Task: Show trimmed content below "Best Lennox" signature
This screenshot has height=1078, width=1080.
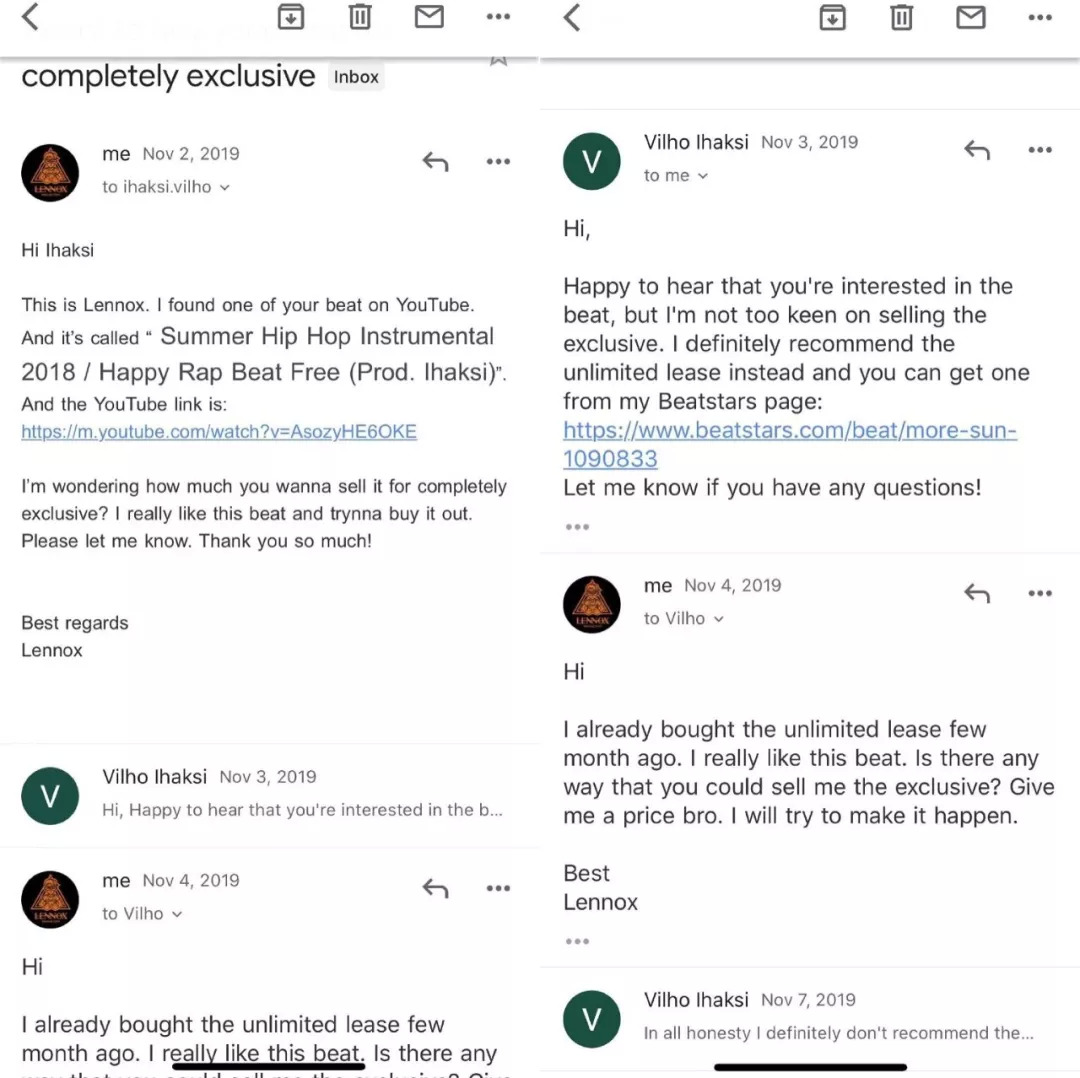Action: tap(577, 941)
